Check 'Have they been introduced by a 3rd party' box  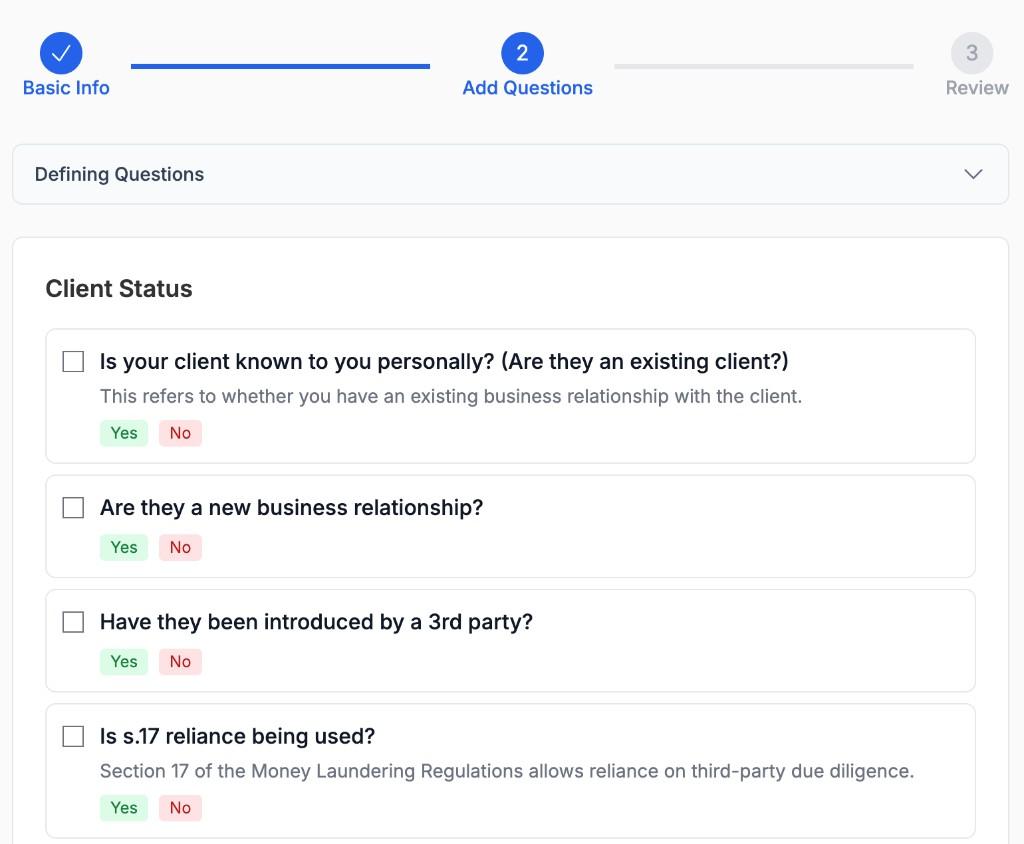[73, 622]
